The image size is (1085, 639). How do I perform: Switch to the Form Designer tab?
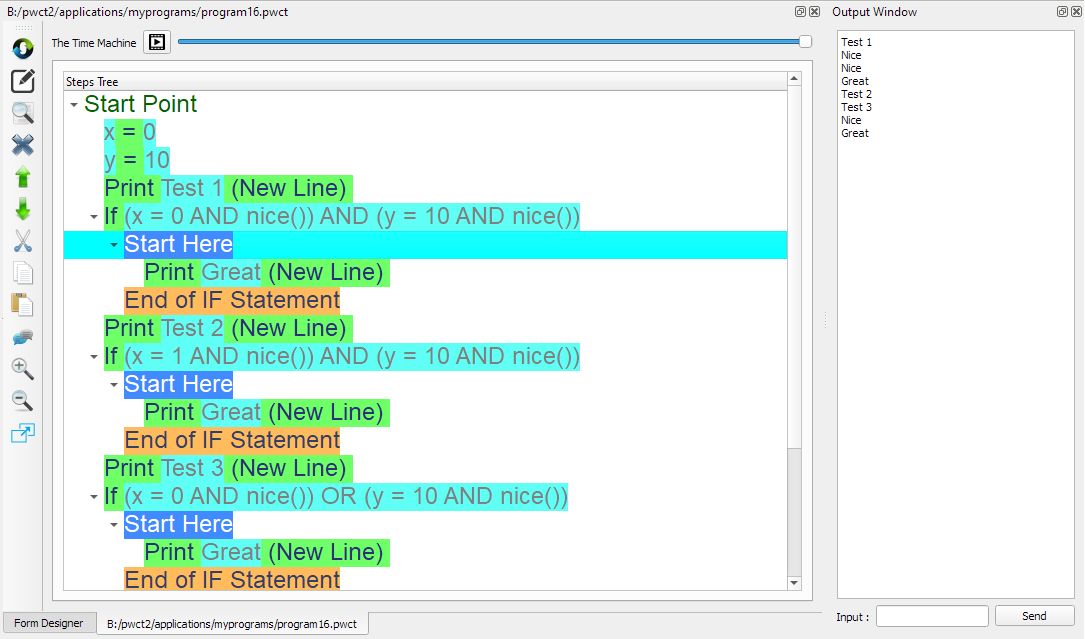(48, 623)
